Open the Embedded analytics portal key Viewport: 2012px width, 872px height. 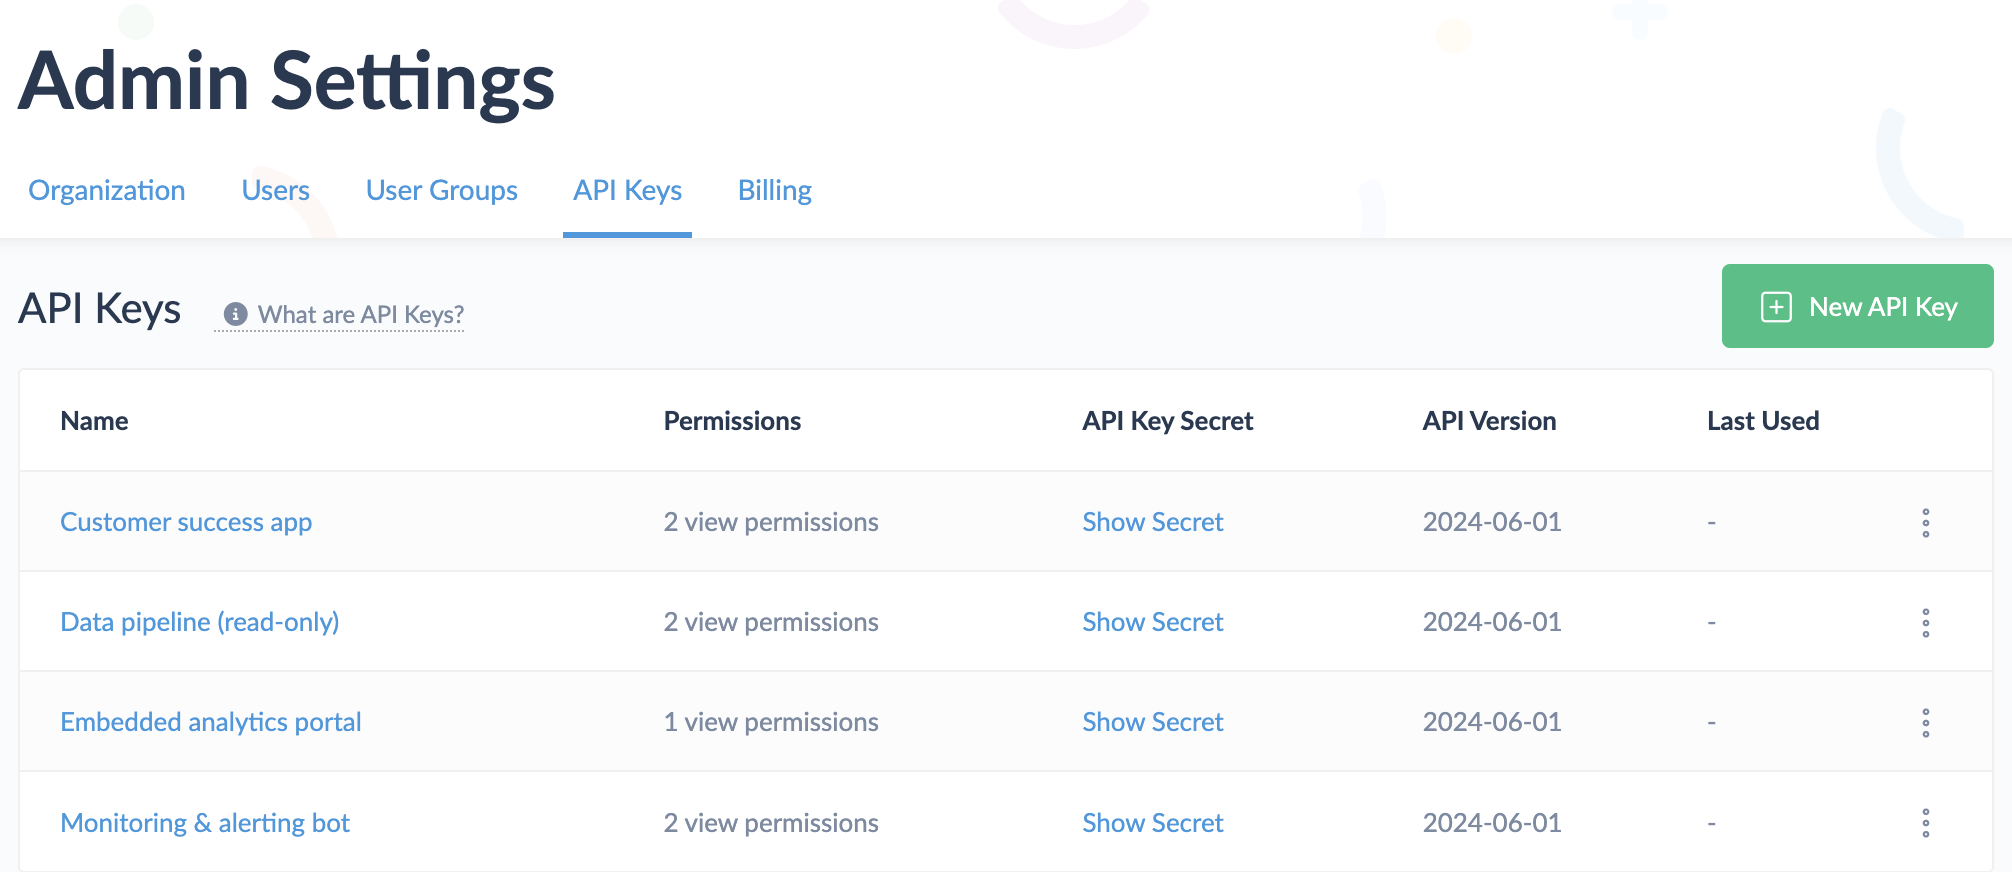click(211, 722)
